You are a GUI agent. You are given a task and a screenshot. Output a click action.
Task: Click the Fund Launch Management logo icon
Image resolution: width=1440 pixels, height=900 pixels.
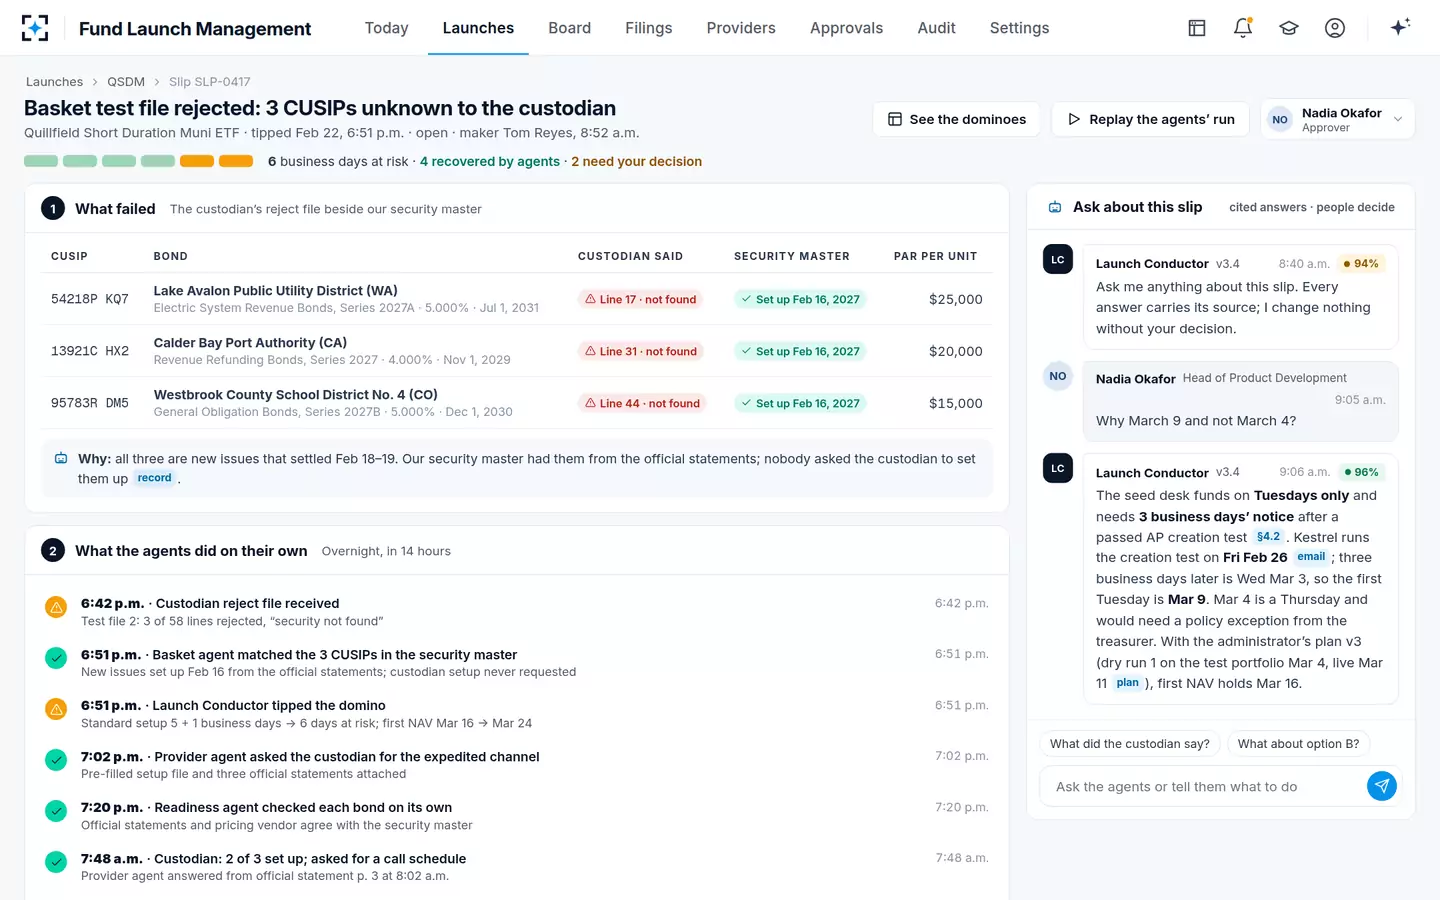[x=35, y=28]
